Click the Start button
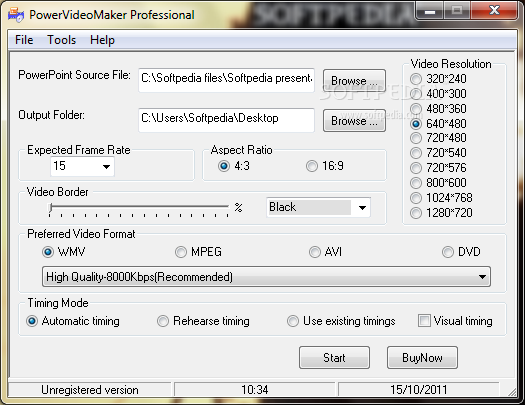The height and width of the screenshot is (405, 525). [334, 358]
